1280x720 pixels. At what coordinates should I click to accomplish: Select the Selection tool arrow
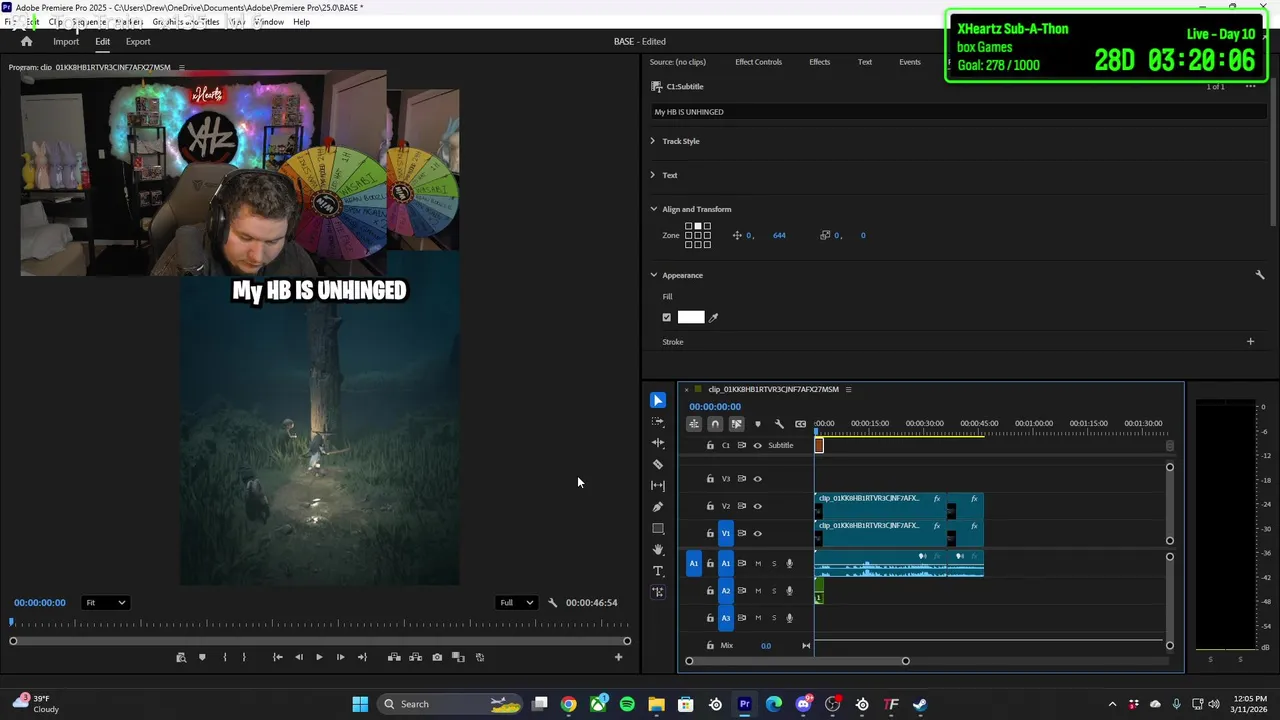pos(658,400)
